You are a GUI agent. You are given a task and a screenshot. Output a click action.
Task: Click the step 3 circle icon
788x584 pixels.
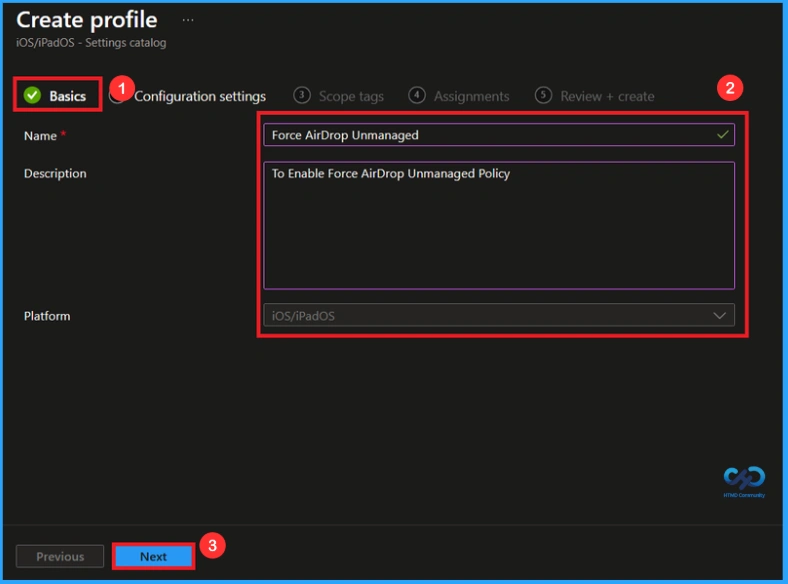click(x=302, y=95)
